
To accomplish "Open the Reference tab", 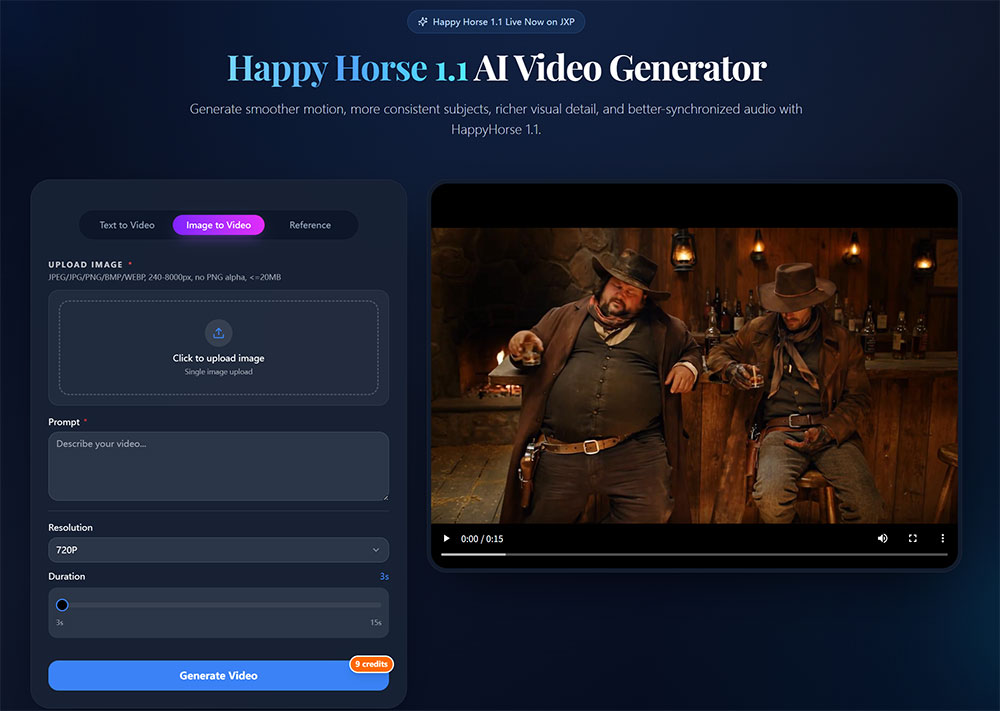I will (310, 225).
